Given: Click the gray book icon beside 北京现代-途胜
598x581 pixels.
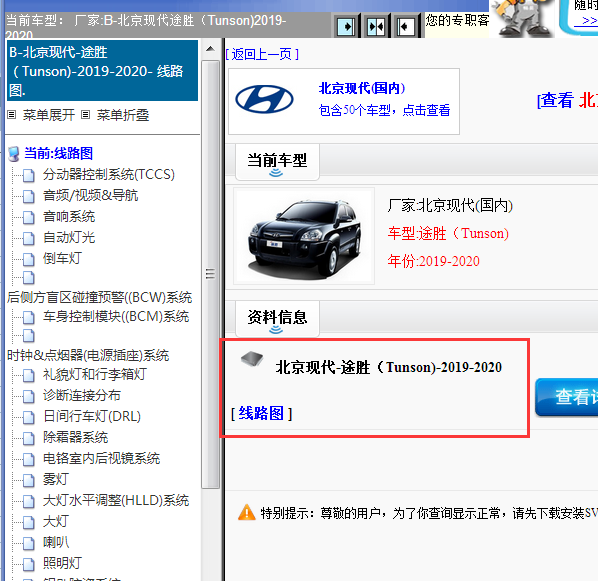Looking at the screenshot, I should pos(252,359).
